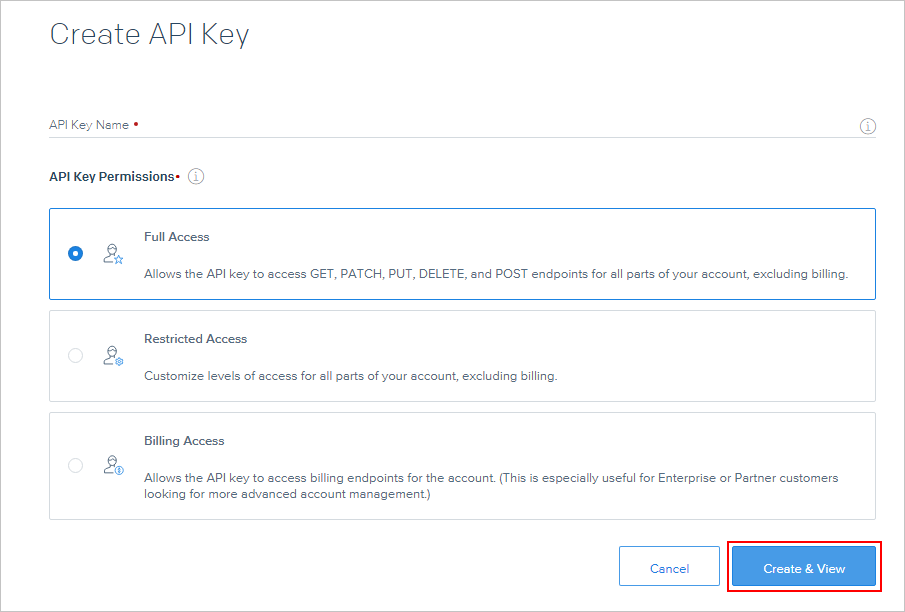Click the Full Access user-star icon

coord(113,254)
